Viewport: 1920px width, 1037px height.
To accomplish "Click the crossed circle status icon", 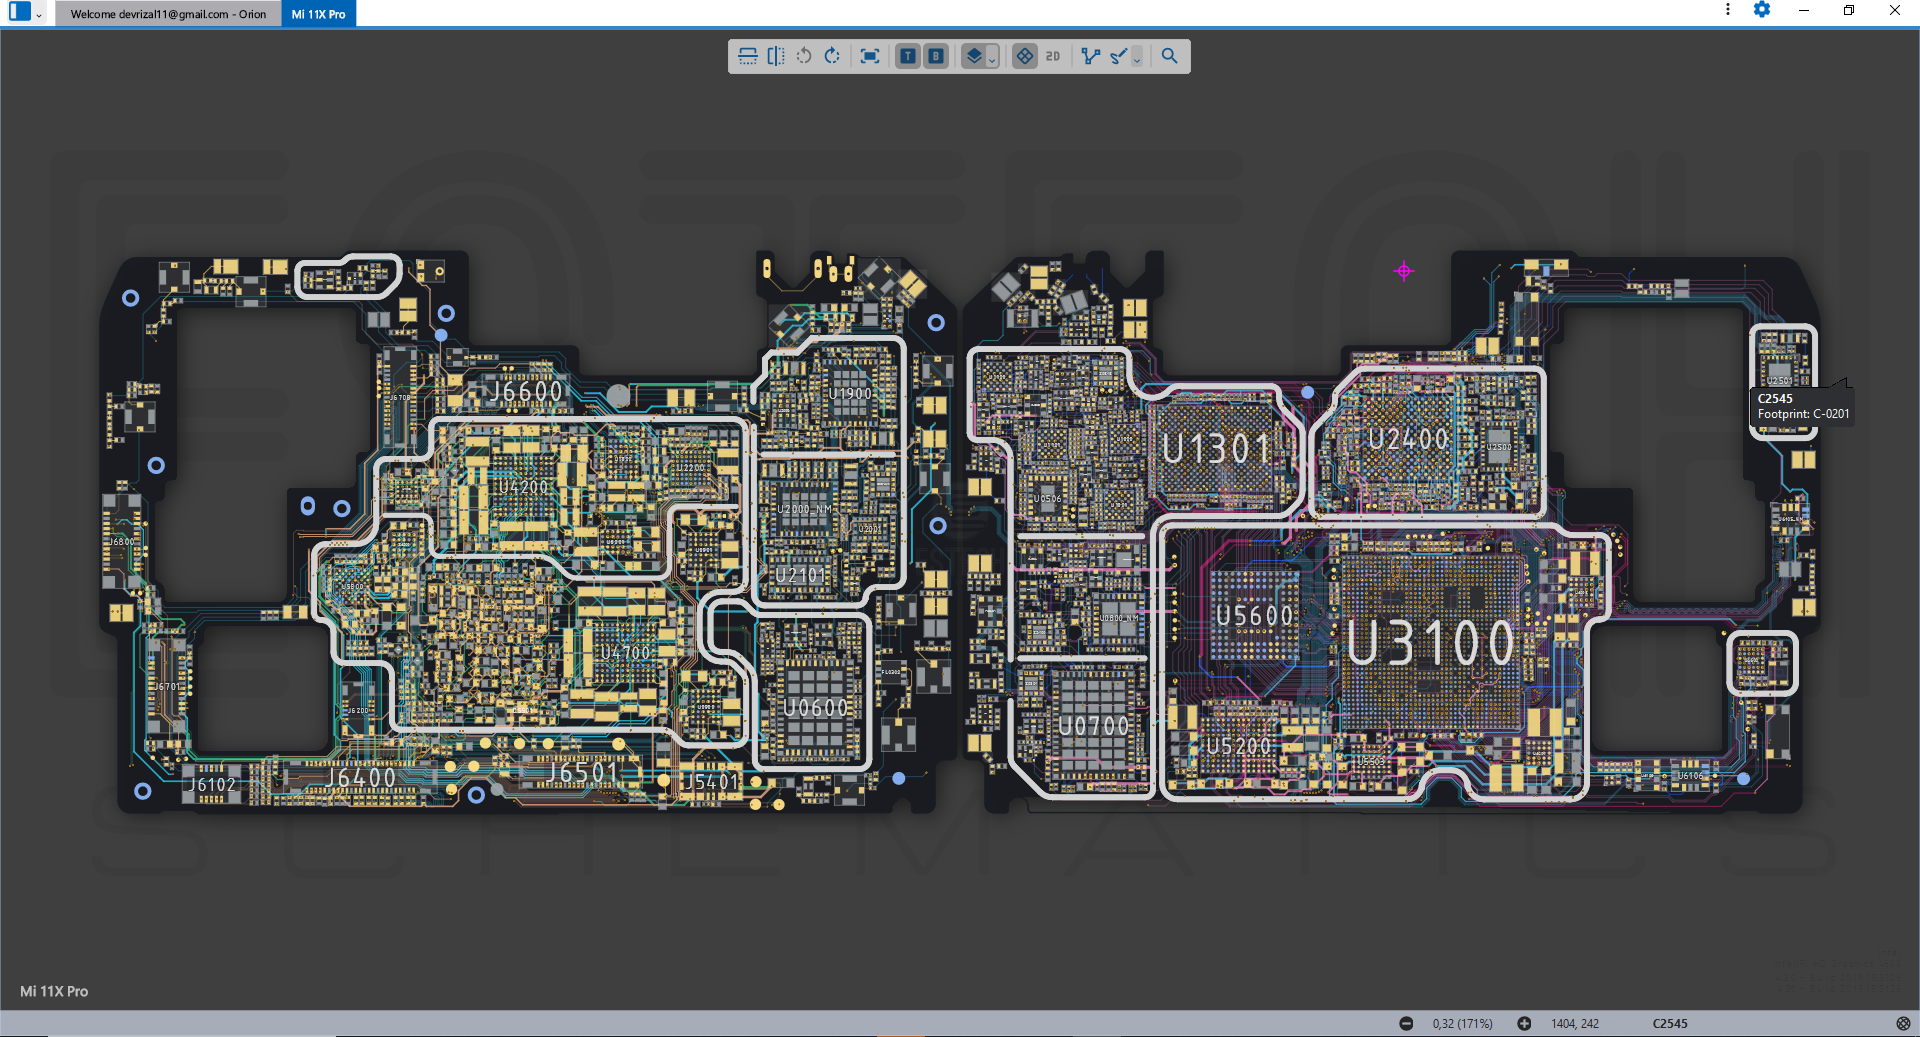I will (1903, 1023).
